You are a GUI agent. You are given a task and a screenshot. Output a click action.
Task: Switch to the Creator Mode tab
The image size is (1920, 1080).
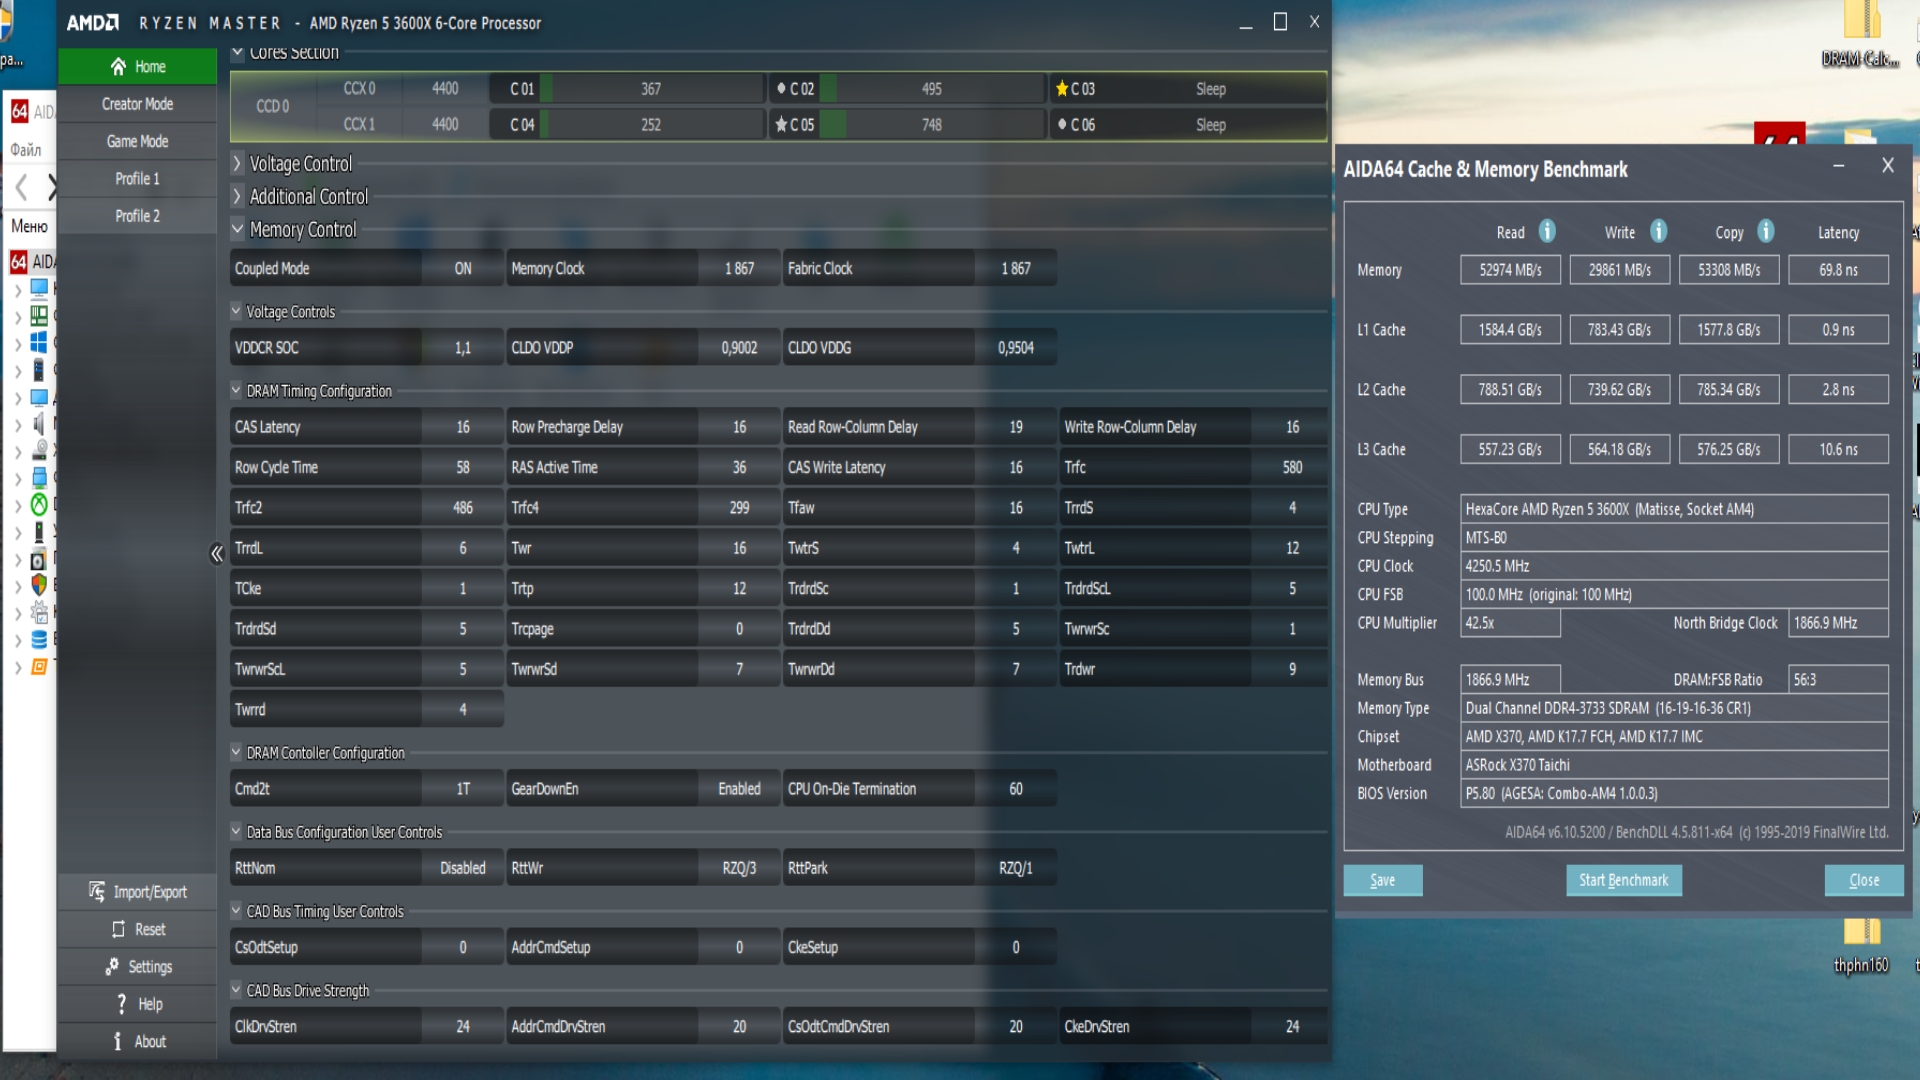pyautogui.click(x=137, y=104)
